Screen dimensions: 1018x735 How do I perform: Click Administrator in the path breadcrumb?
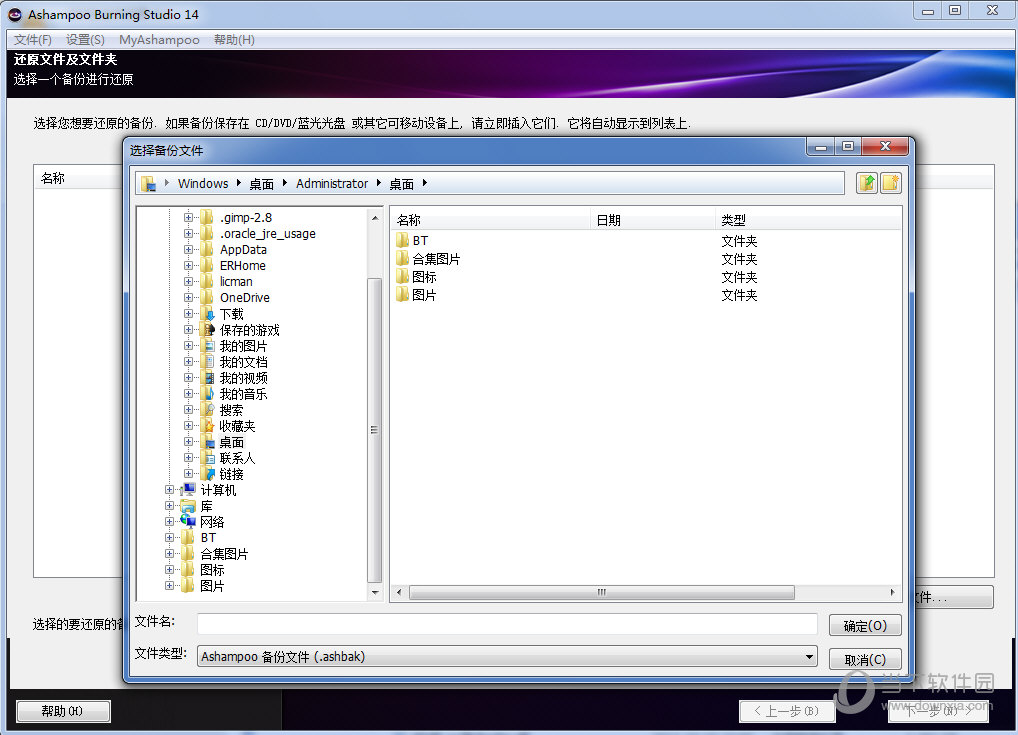point(332,184)
